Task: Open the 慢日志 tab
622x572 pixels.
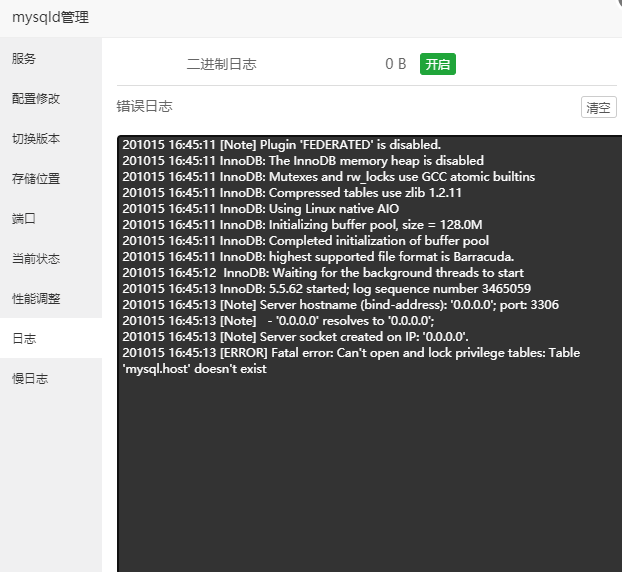Action: pos(51,378)
